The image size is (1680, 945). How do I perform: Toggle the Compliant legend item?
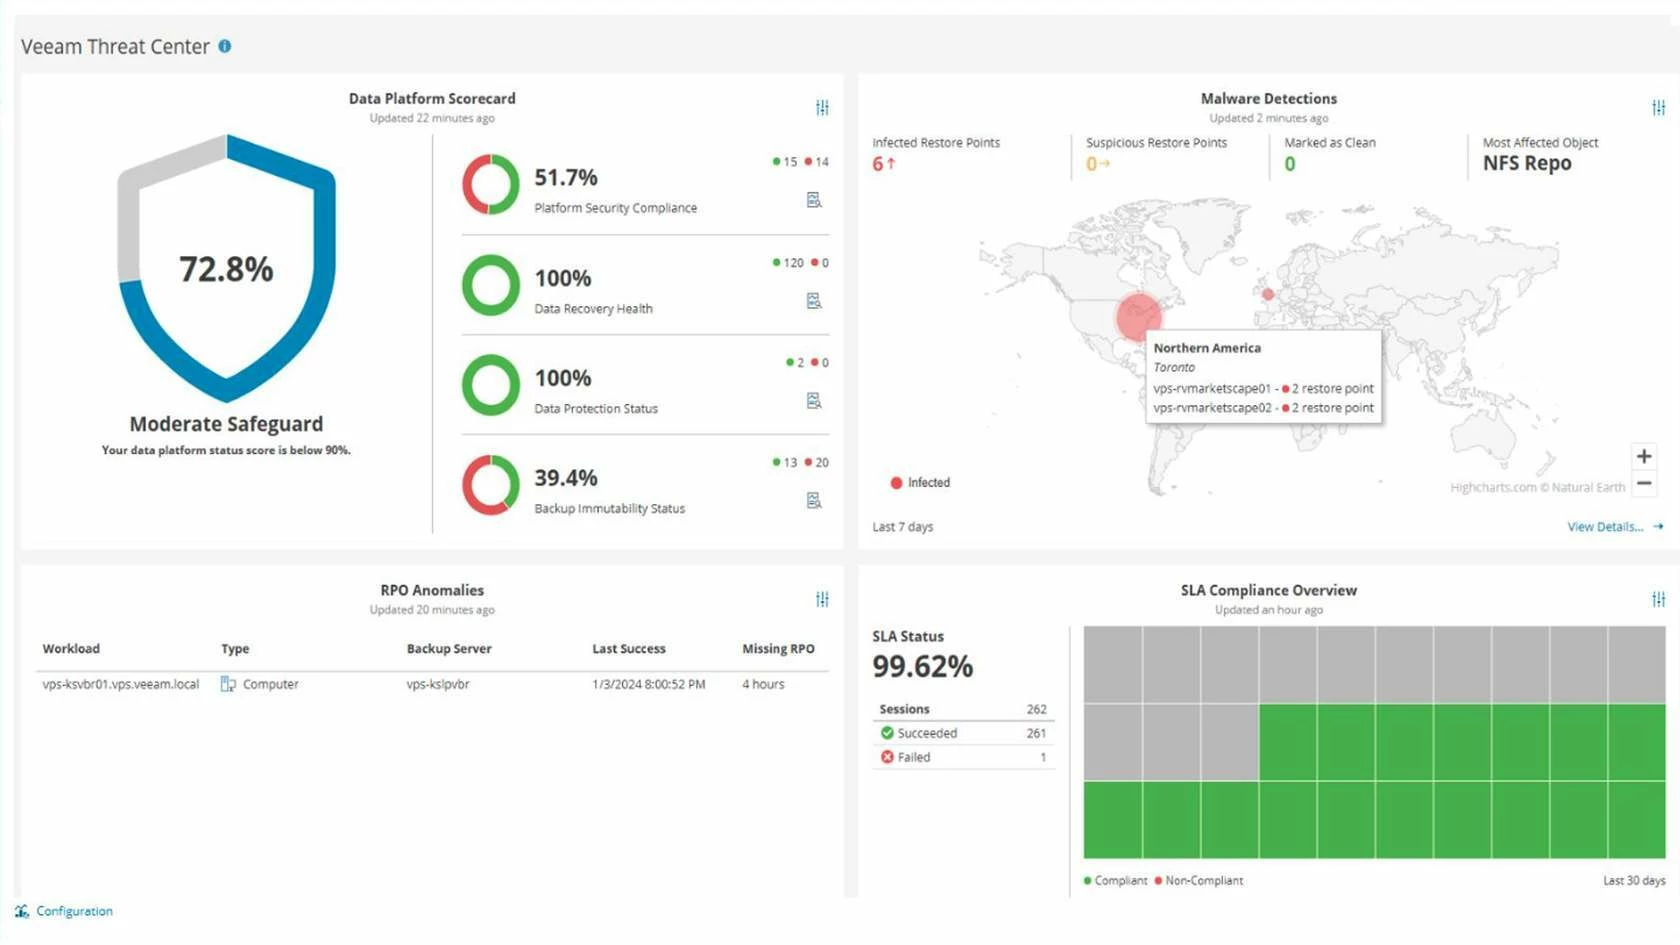[x=1115, y=880]
